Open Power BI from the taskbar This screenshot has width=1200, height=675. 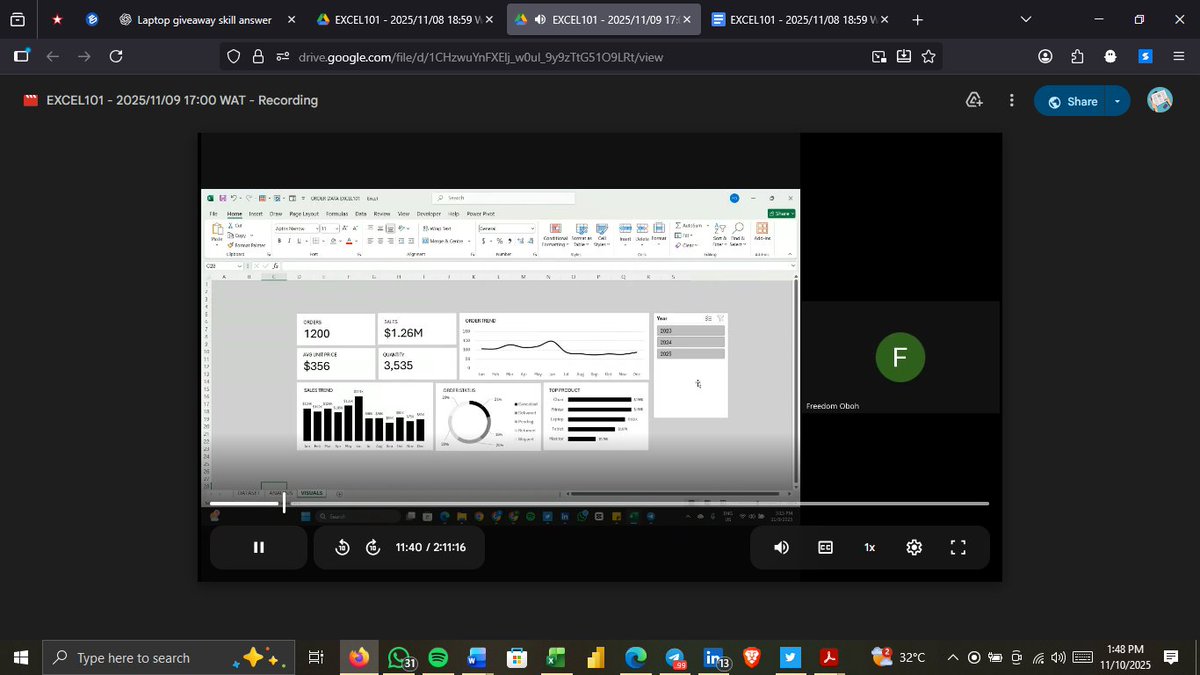click(597, 658)
